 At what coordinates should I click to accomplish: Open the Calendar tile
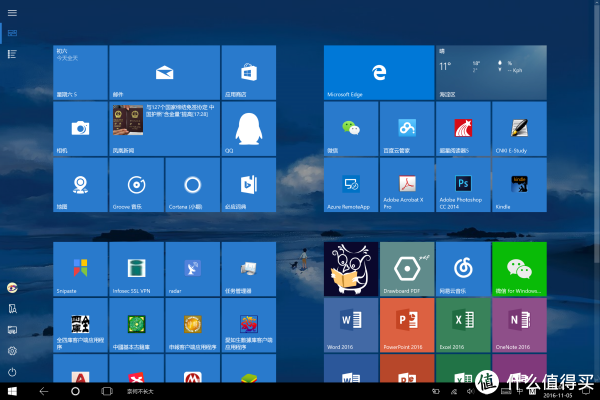point(80,72)
